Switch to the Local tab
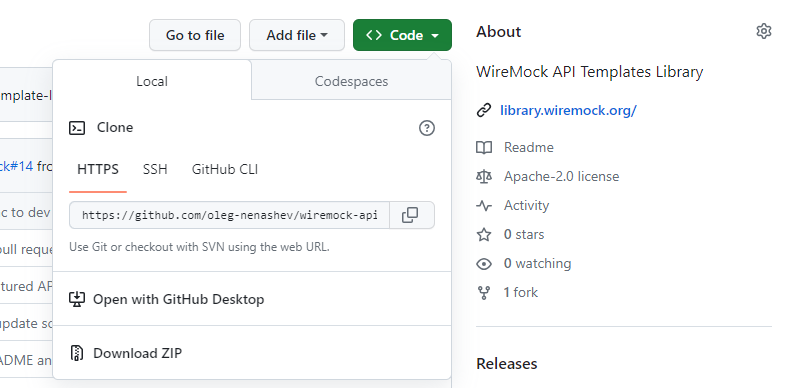Screen dimensions: 802x388 (x=152, y=81)
